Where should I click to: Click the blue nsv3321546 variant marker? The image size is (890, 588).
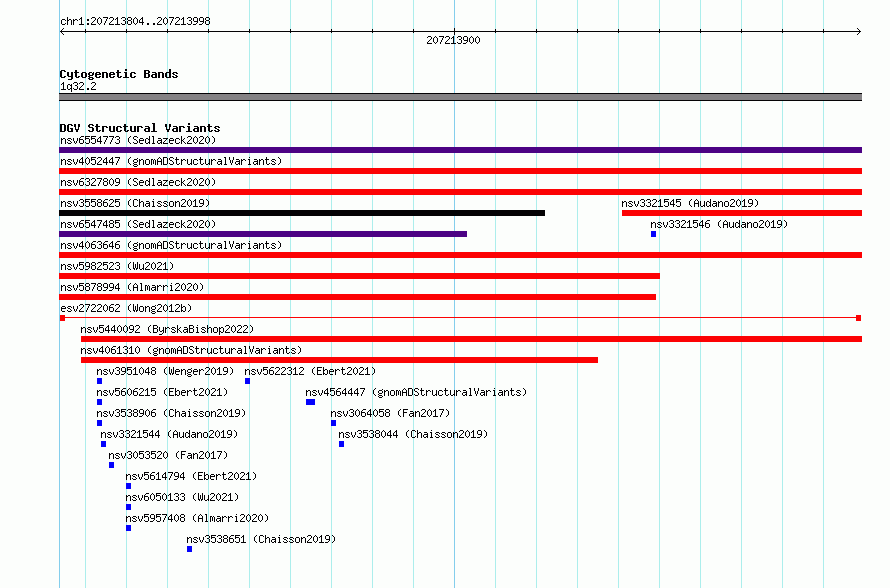pyautogui.click(x=653, y=234)
